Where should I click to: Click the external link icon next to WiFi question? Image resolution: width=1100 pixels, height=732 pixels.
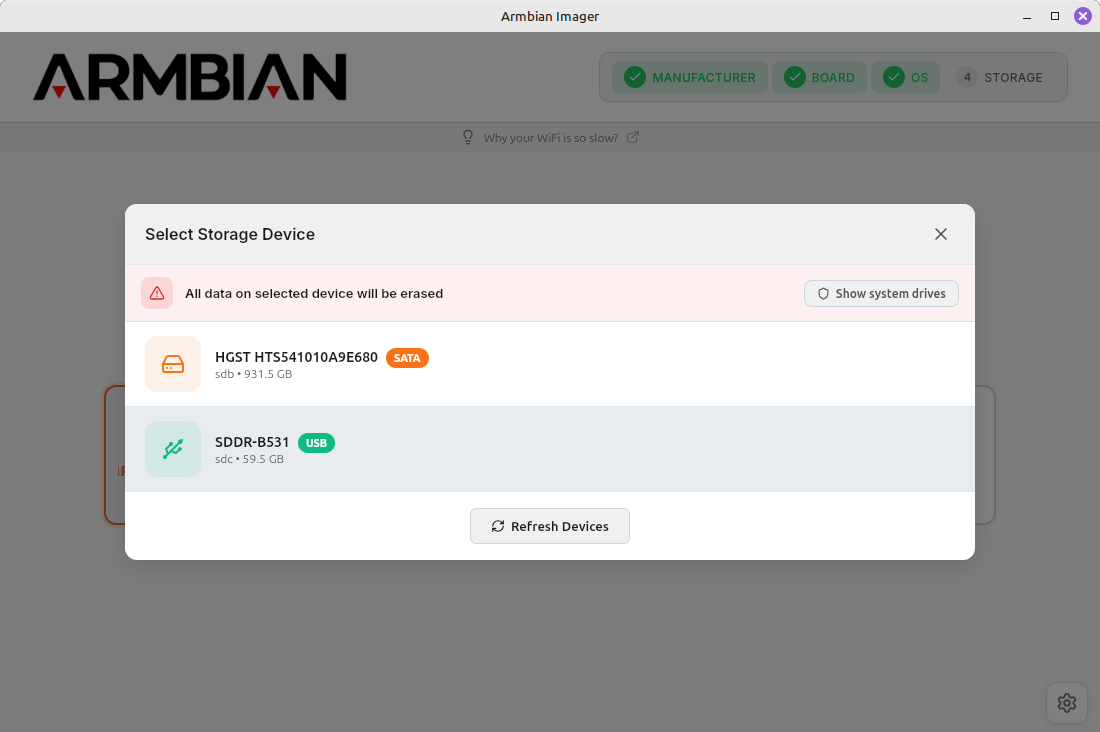coord(632,137)
